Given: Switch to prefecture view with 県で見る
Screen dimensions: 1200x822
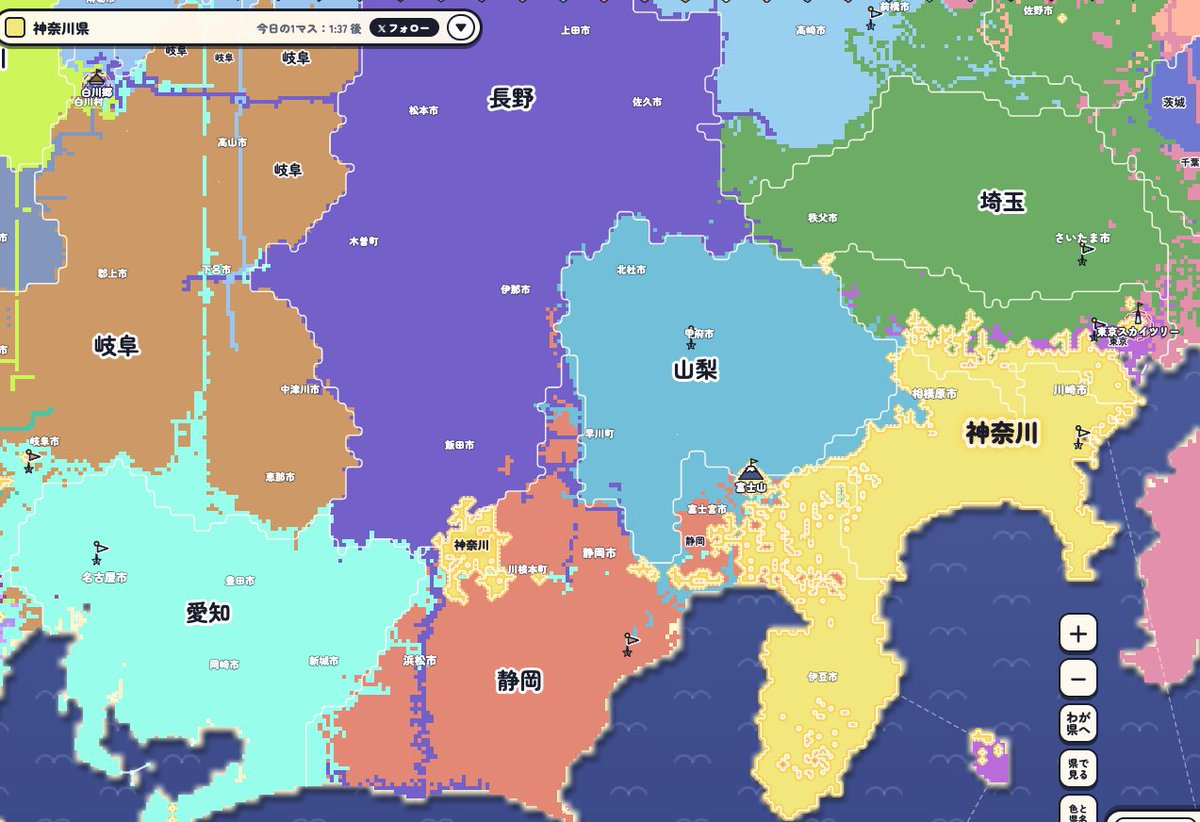Looking at the screenshot, I should point(1078,770).
